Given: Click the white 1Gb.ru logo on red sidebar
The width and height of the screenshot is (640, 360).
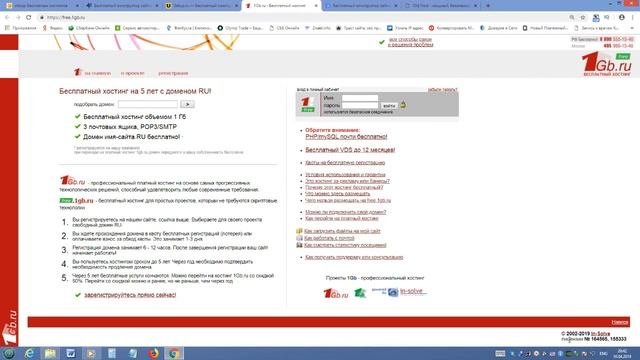Looking at the screenshot, I should tap(9, 328).
